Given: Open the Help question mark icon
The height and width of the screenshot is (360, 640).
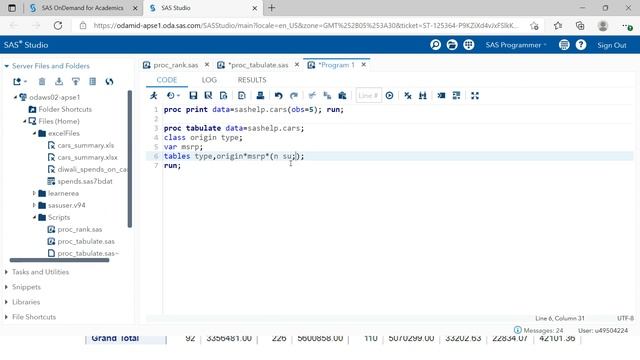Looking at the screenshot, I should click(581, 45).
